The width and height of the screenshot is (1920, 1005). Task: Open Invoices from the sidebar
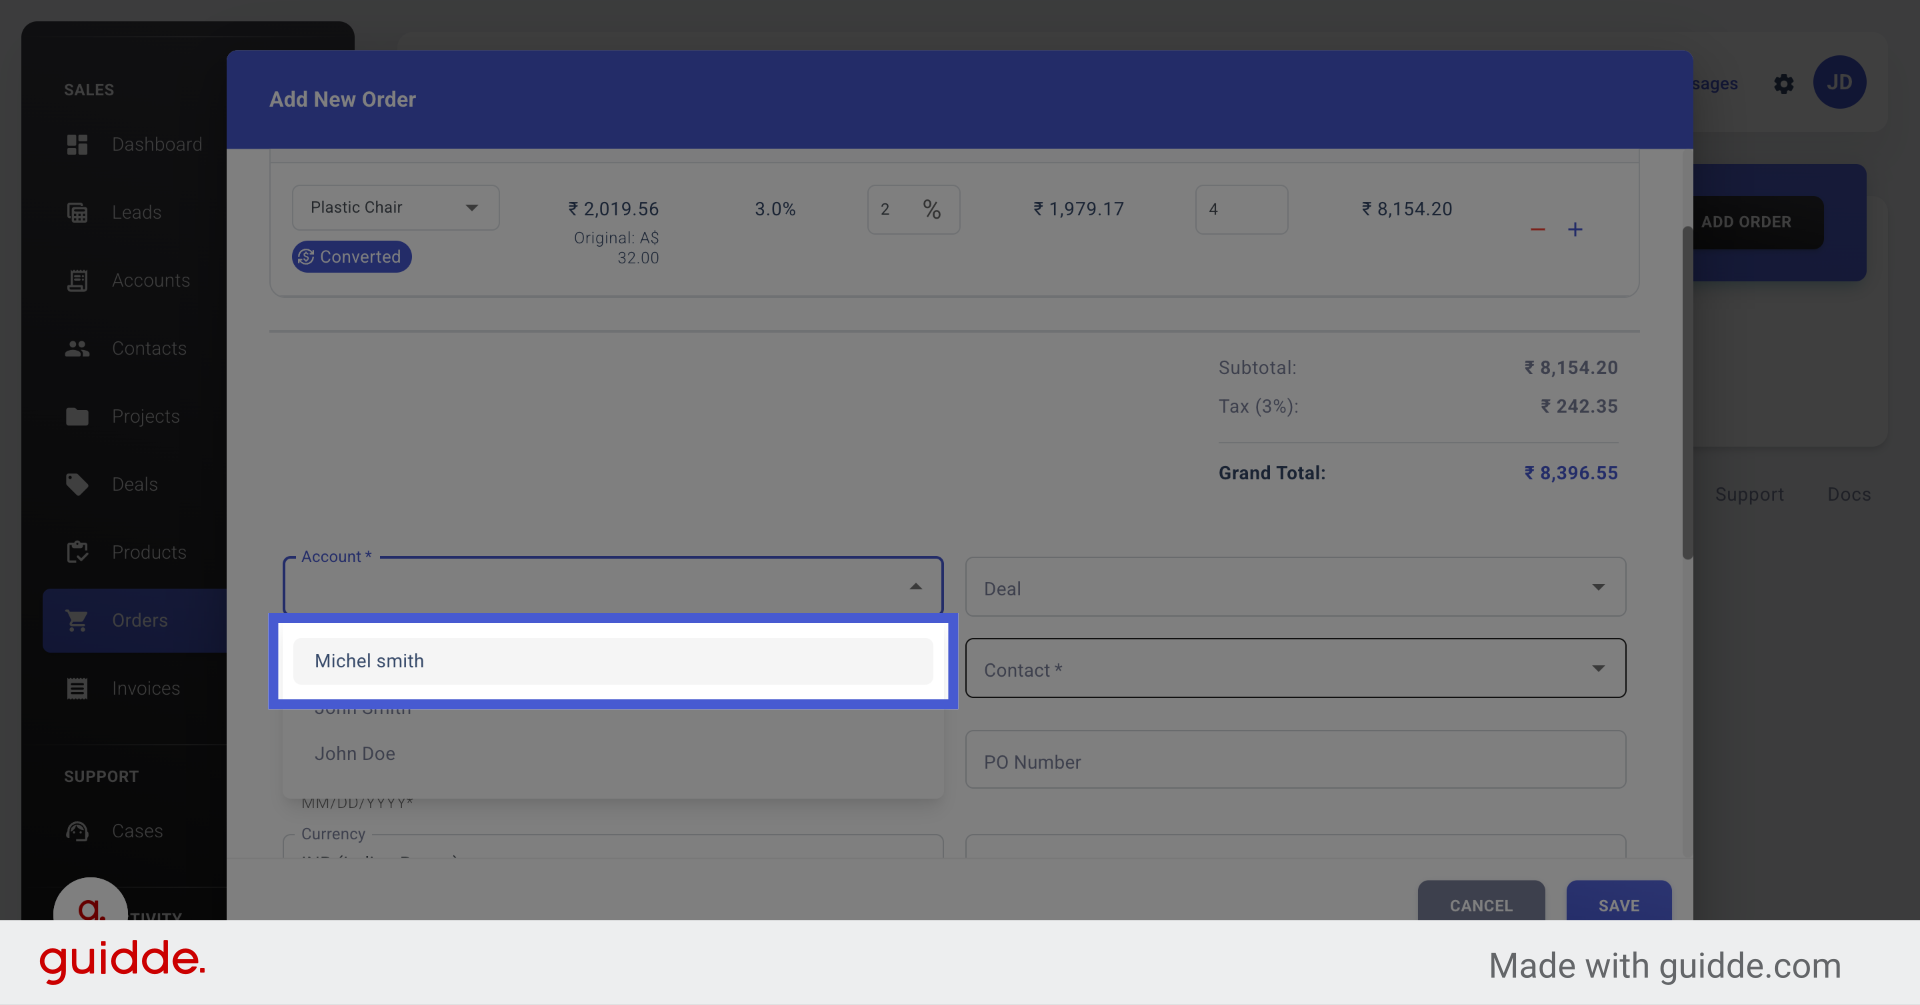pyautogui.click(x=77, y=688)
